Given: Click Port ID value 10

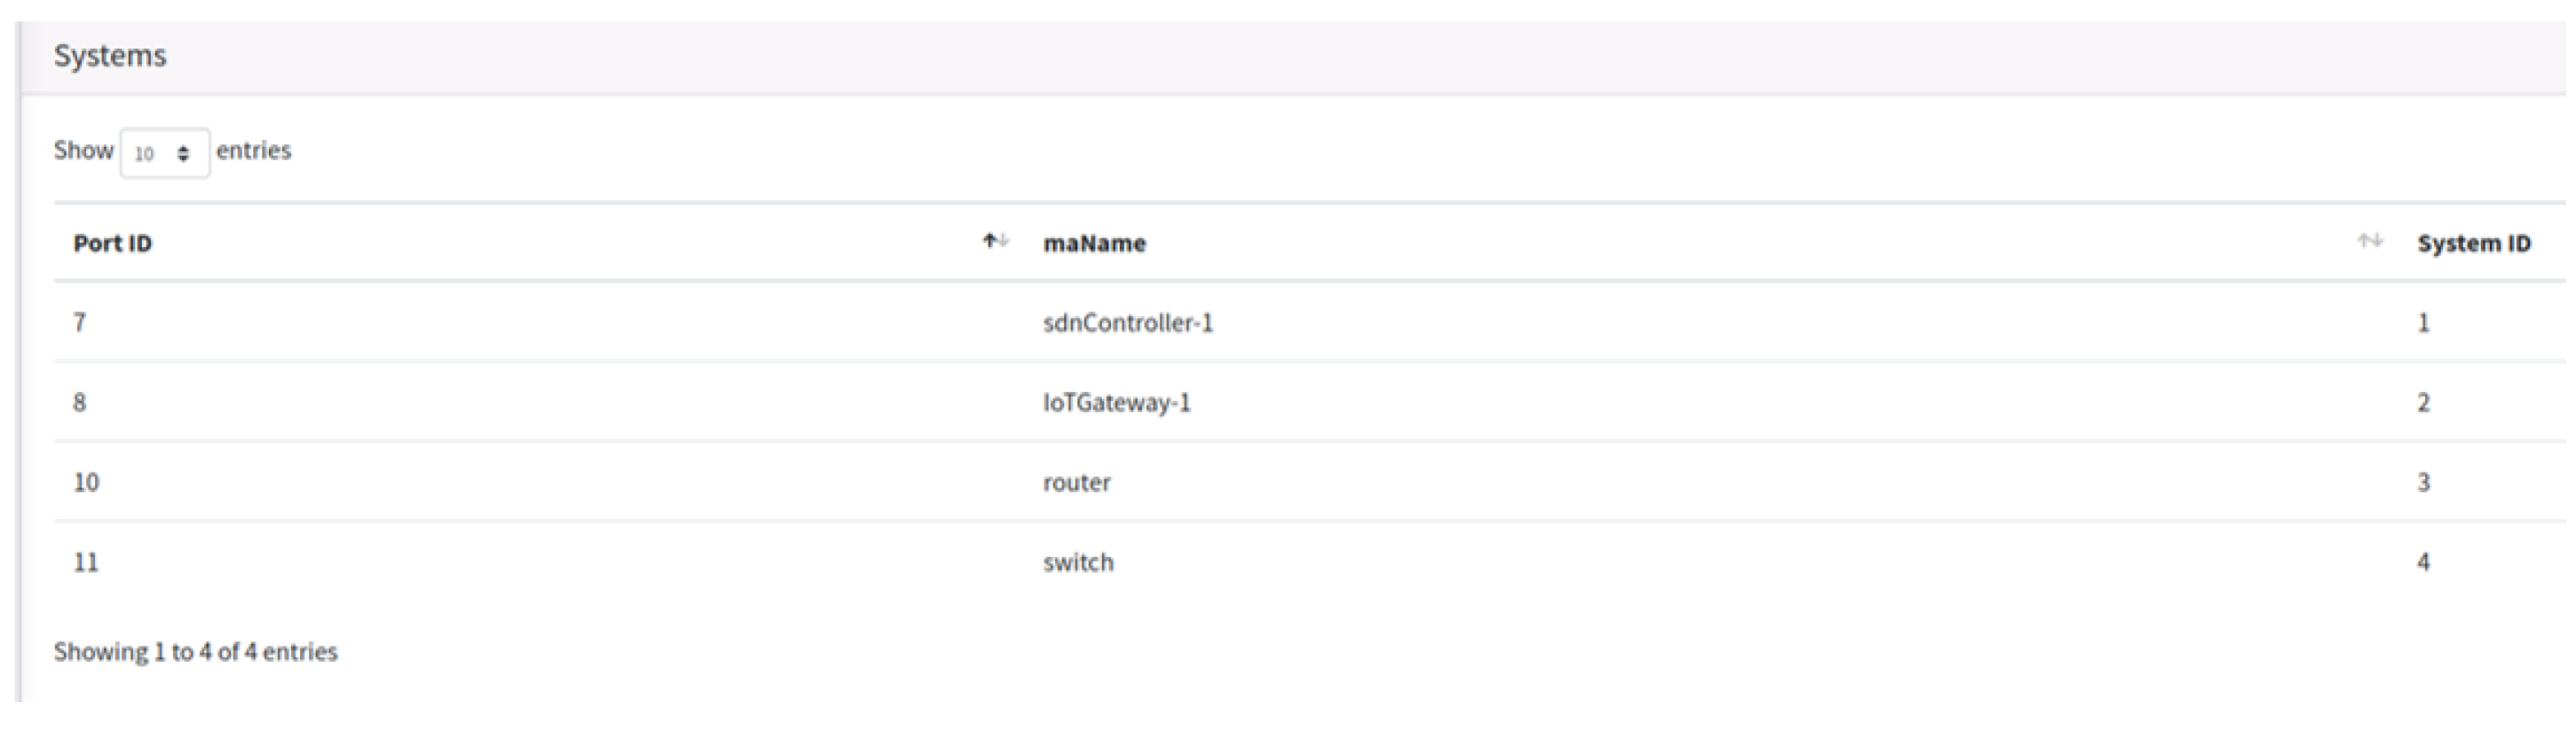Looking at the screenshot, I should (x=86, y=483).
